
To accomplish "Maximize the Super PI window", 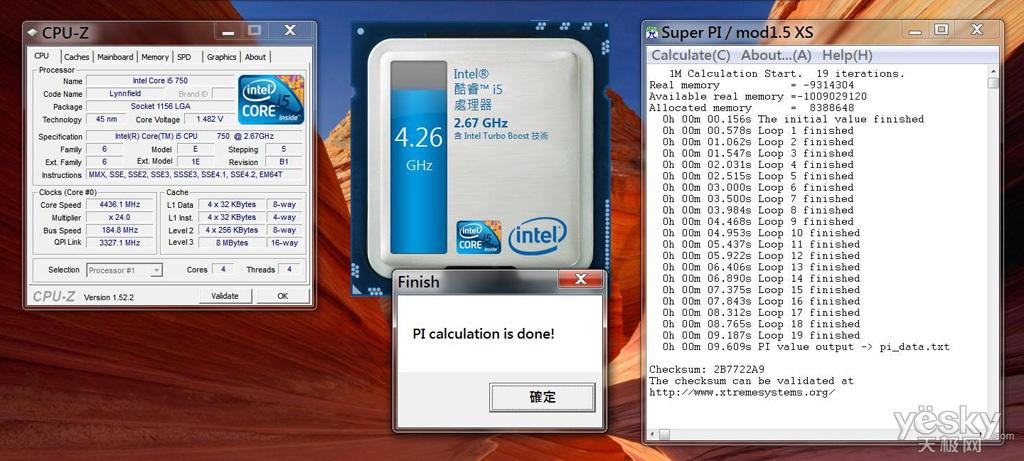I will [x=941, y=29].
